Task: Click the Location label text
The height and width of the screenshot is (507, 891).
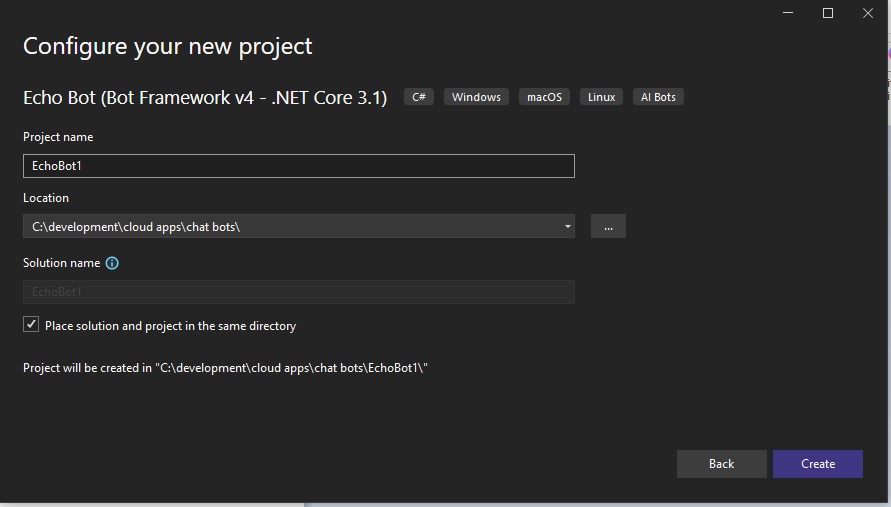Action: tap(46, 198)
